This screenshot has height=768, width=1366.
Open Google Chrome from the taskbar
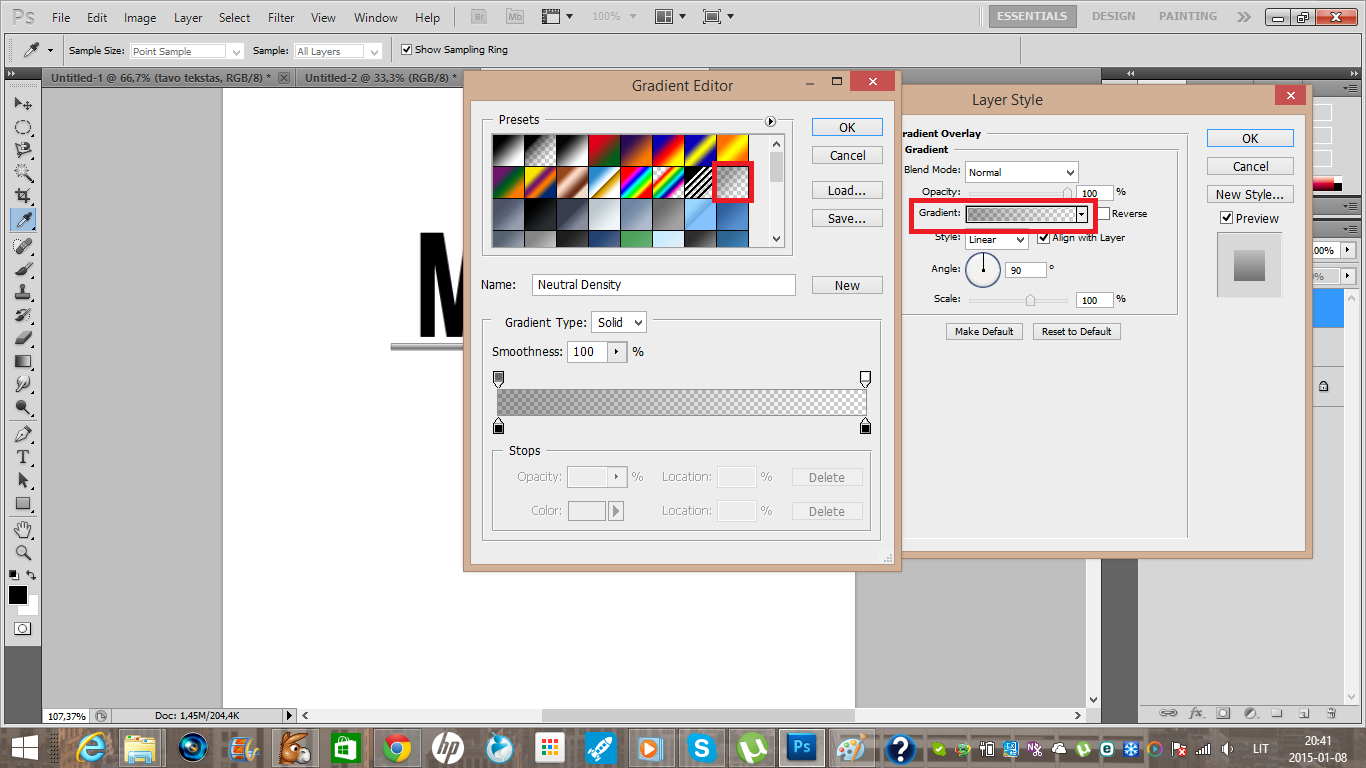pos(397,748)
